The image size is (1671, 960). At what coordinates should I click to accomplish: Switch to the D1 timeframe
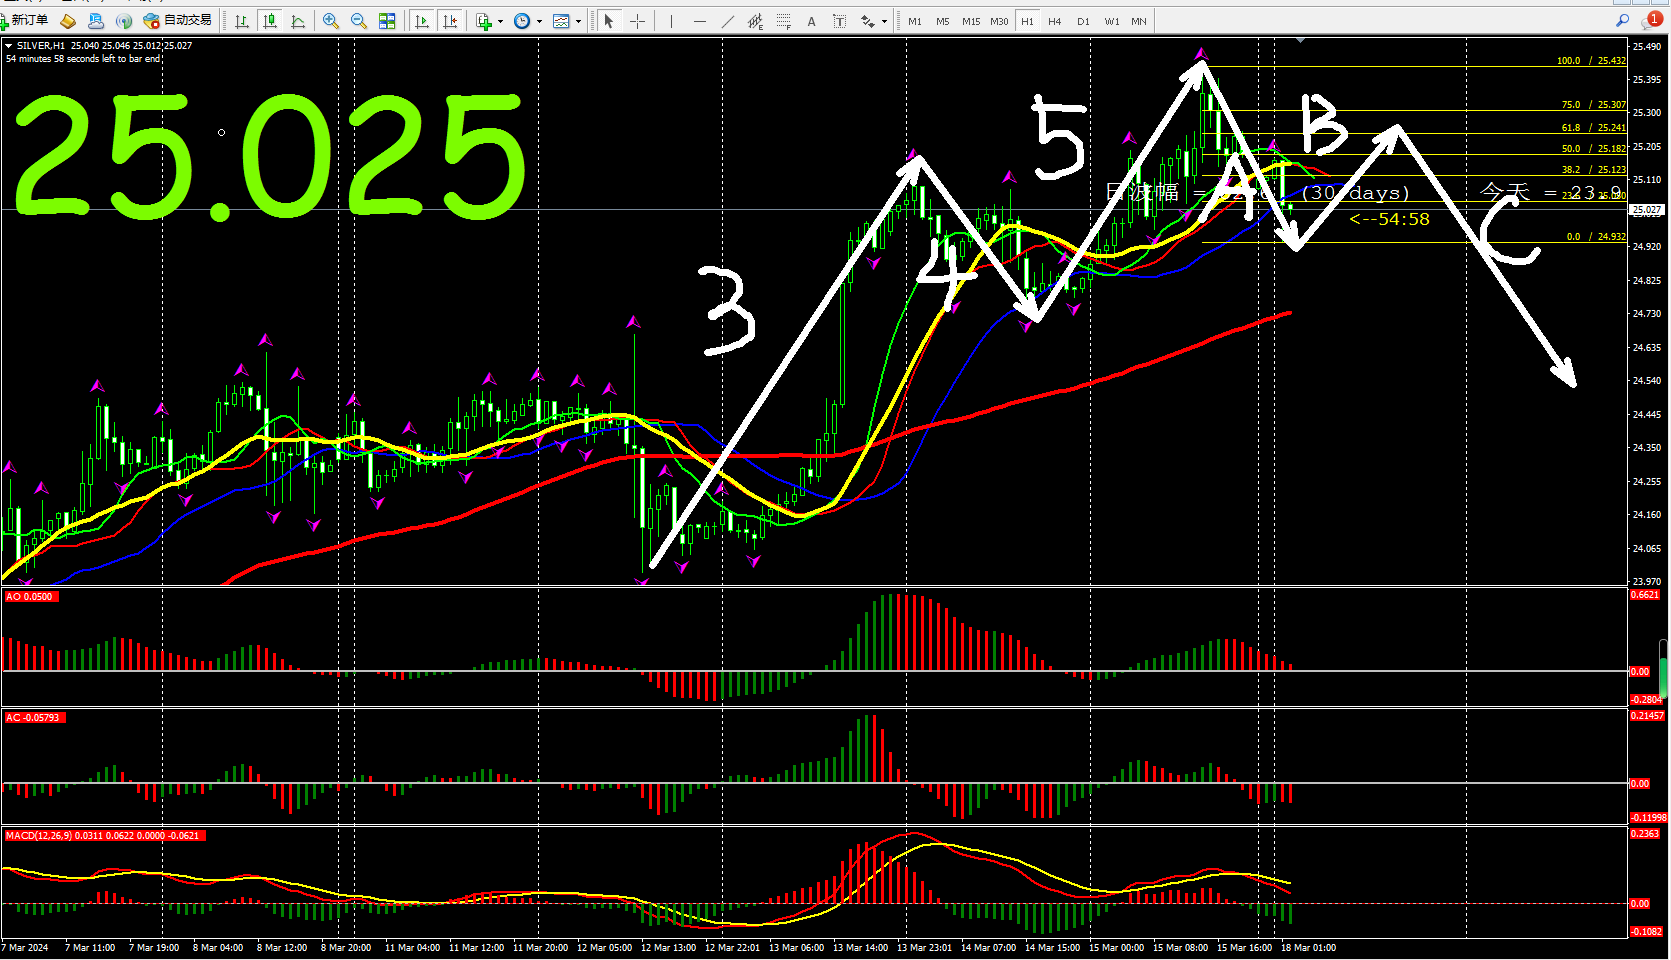(x=1083, y=21)
